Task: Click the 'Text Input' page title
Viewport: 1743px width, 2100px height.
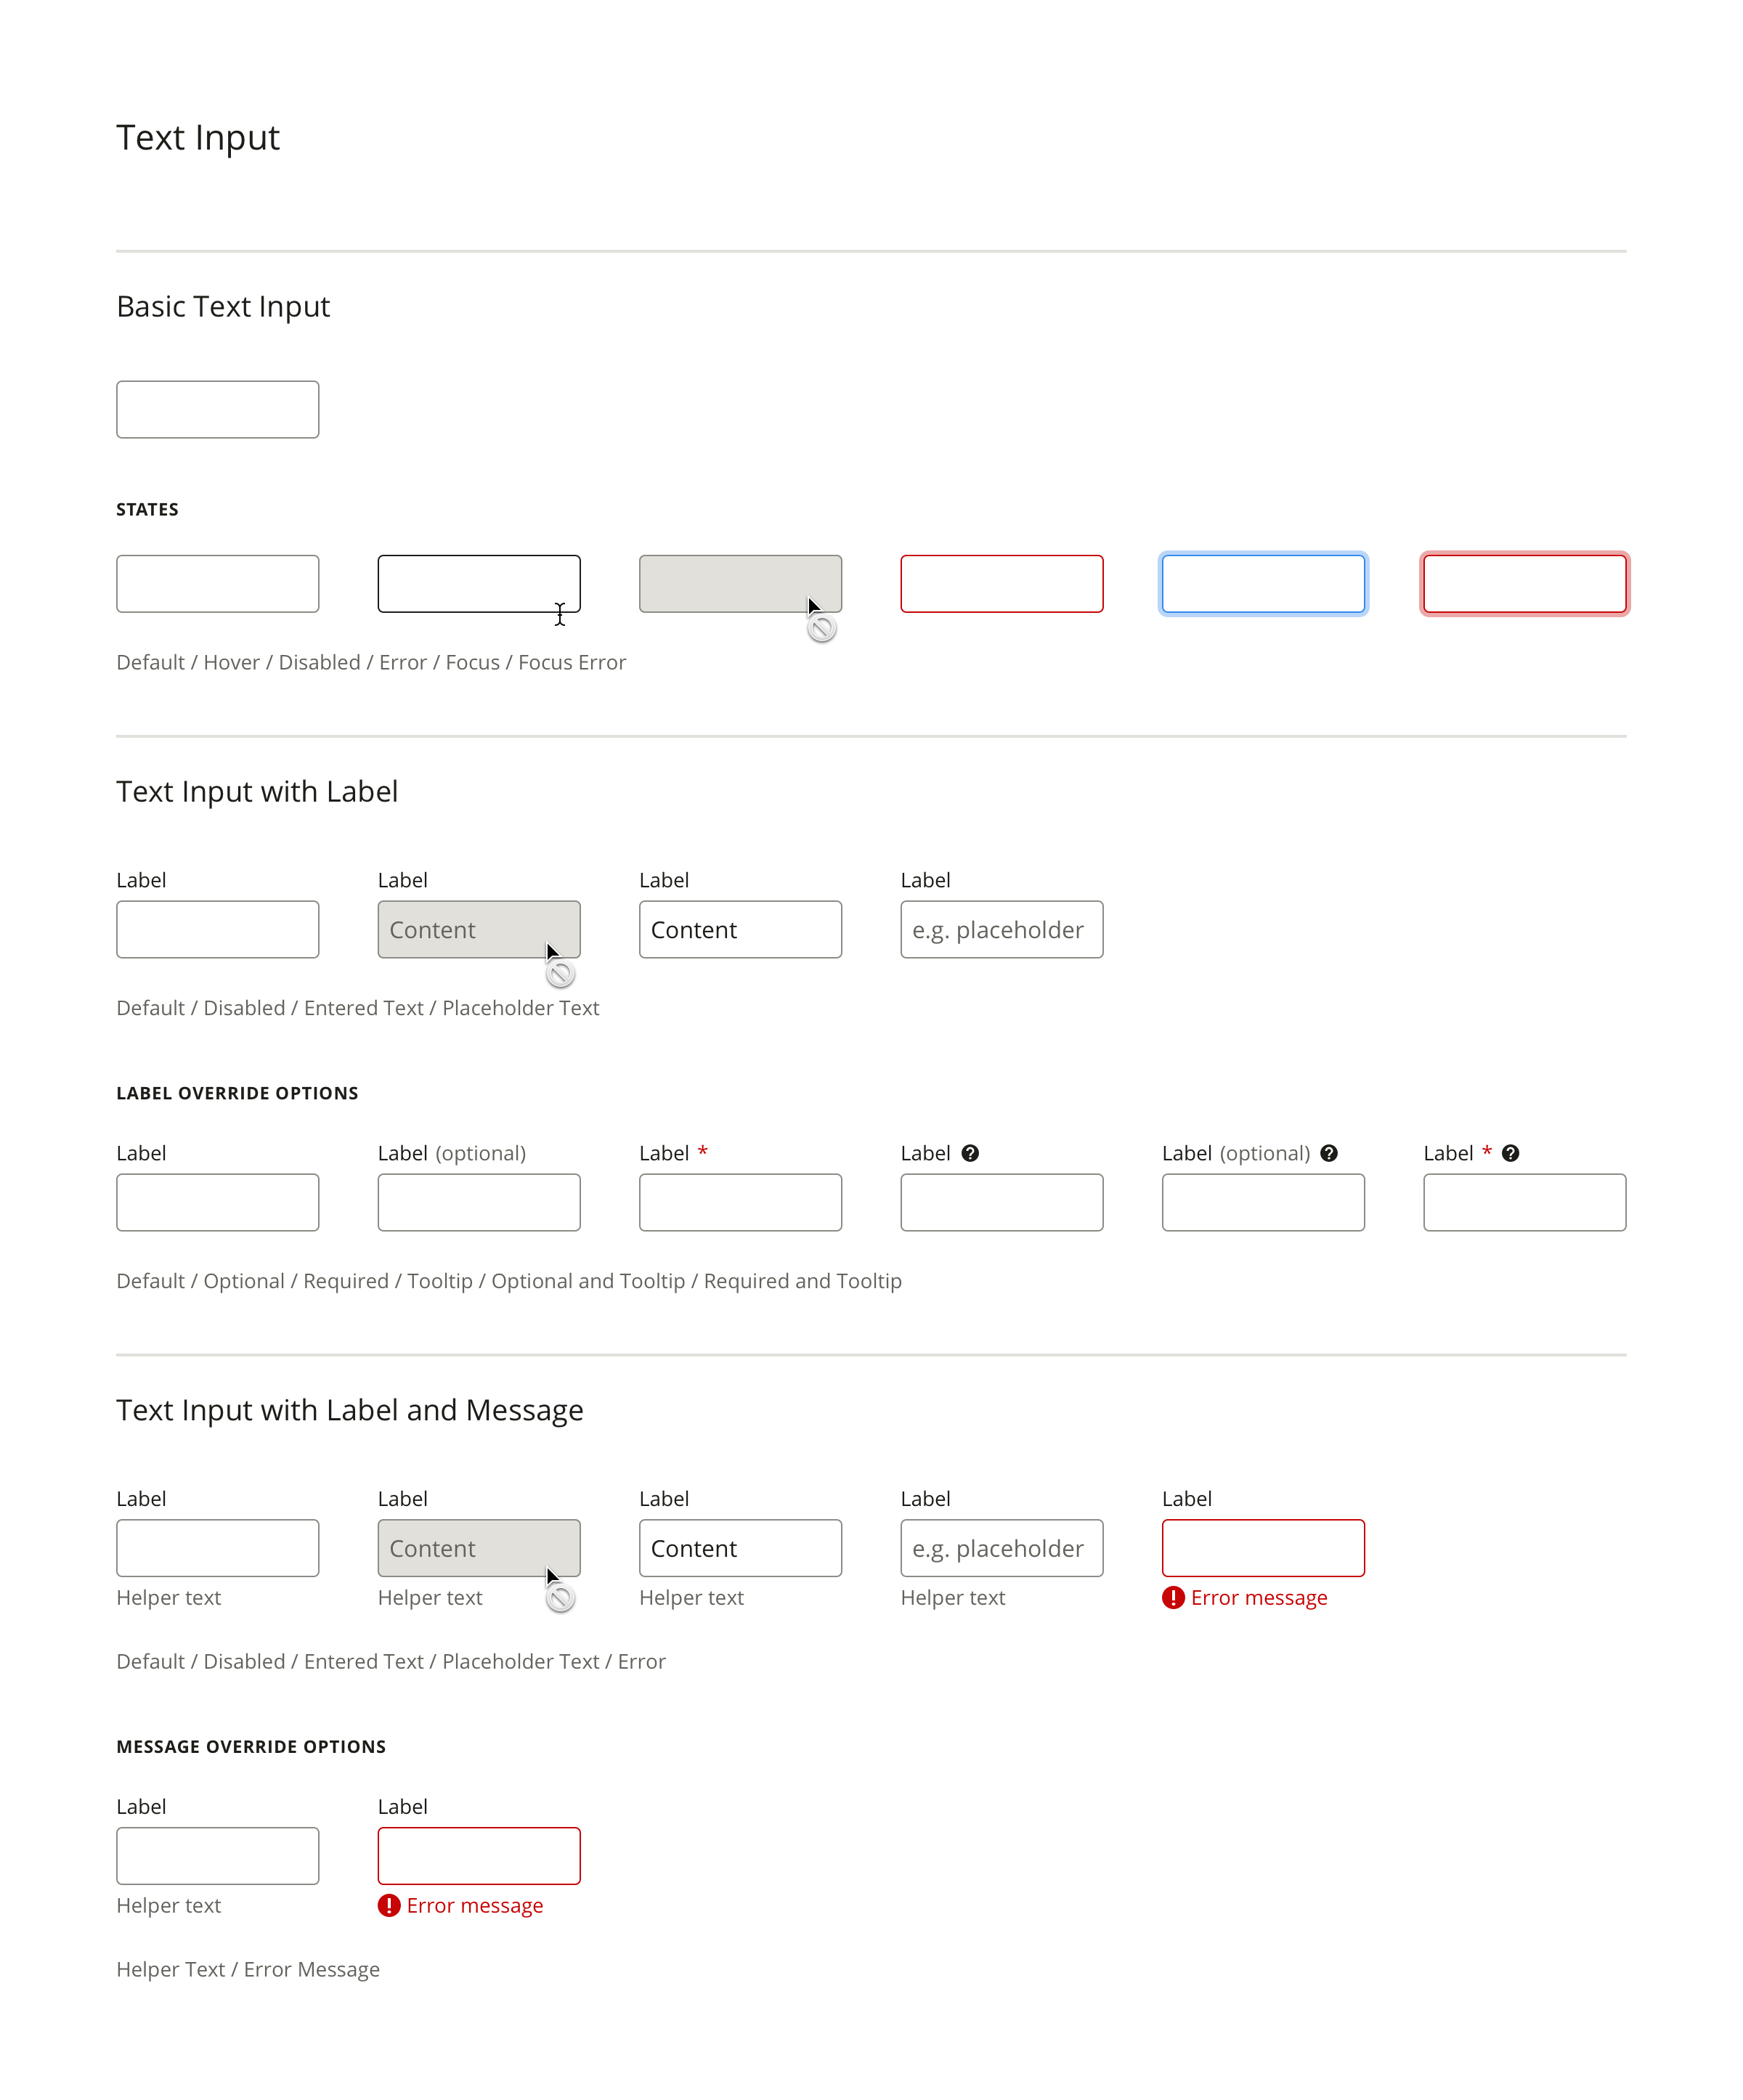Action: coord(198,138)
